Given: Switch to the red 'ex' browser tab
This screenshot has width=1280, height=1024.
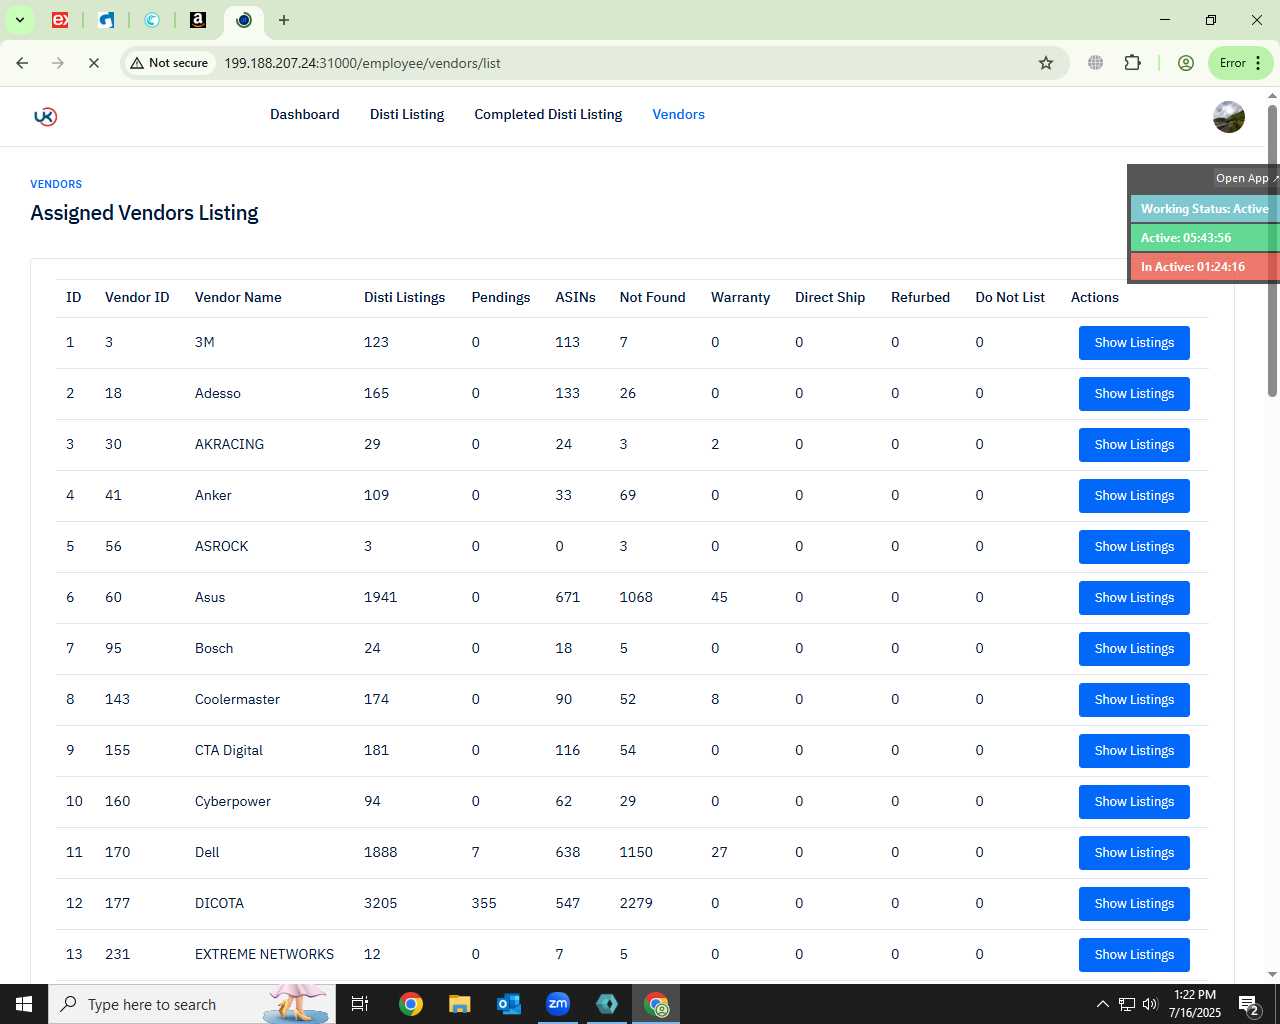Looking at the screenshot, I should (60, 20).
